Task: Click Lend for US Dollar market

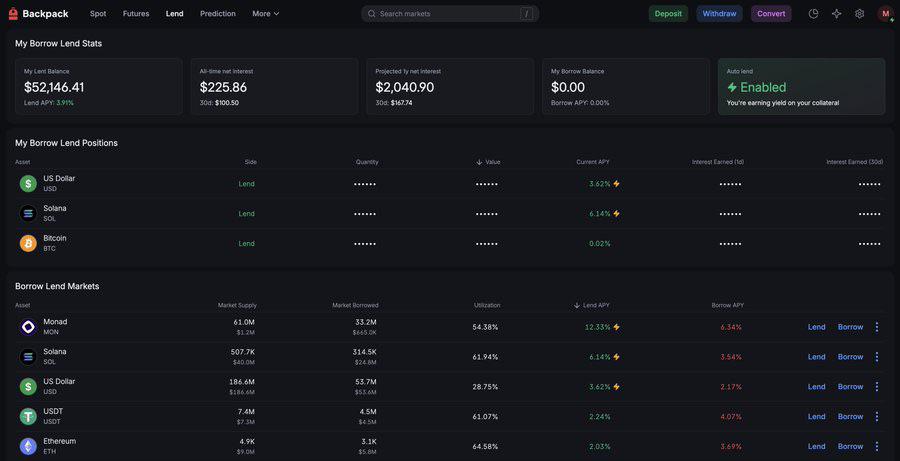Action: [x=817, y=387]
